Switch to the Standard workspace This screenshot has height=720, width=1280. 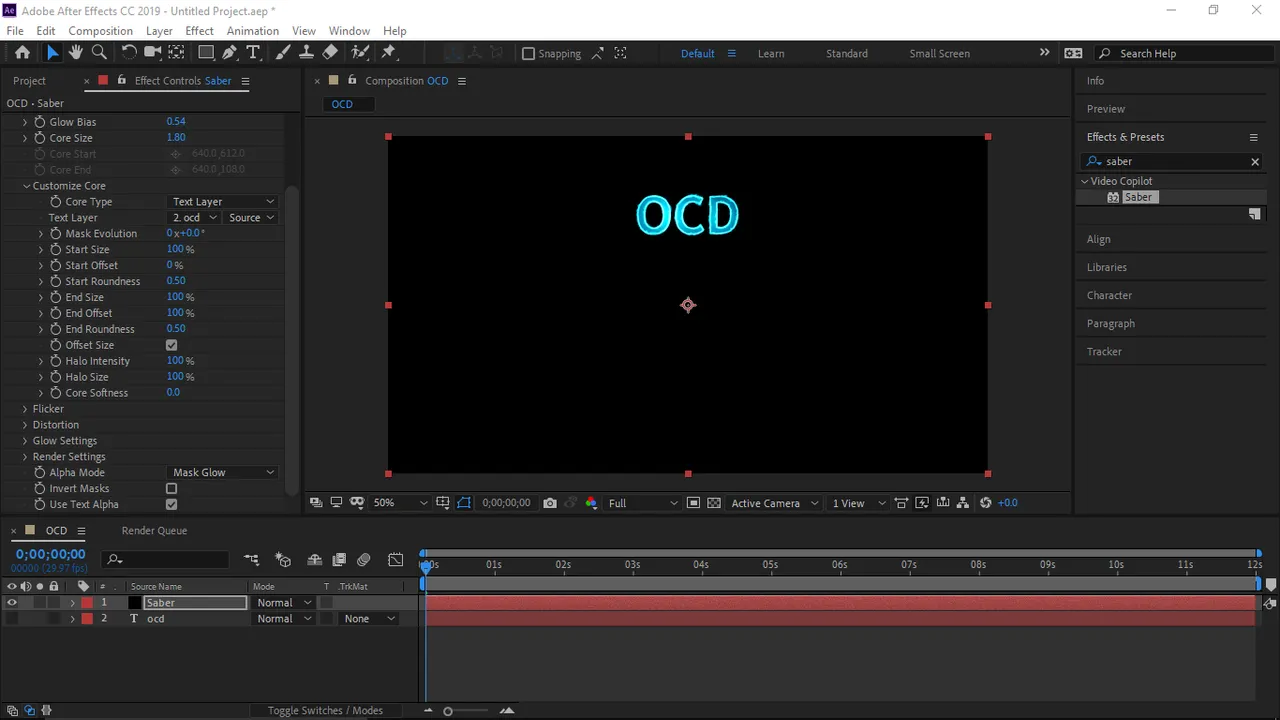(847, 53)
